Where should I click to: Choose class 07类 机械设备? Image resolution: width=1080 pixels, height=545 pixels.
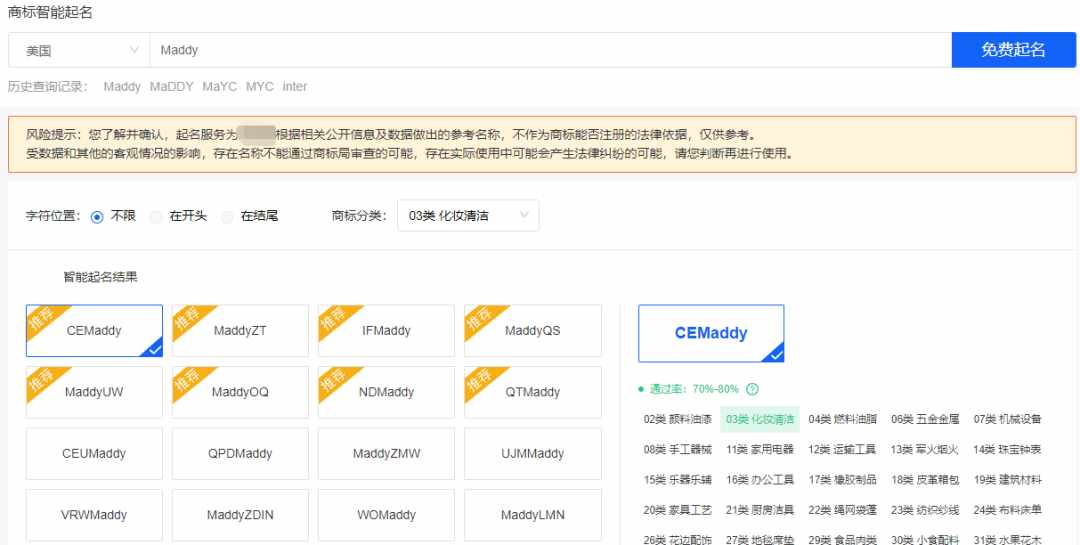pos(1008,419)
